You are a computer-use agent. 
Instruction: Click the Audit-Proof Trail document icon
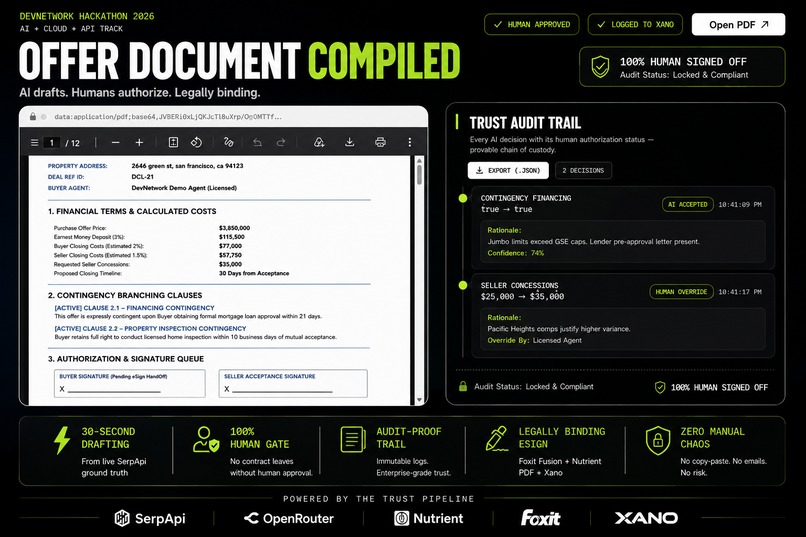(x=353, y=440)
